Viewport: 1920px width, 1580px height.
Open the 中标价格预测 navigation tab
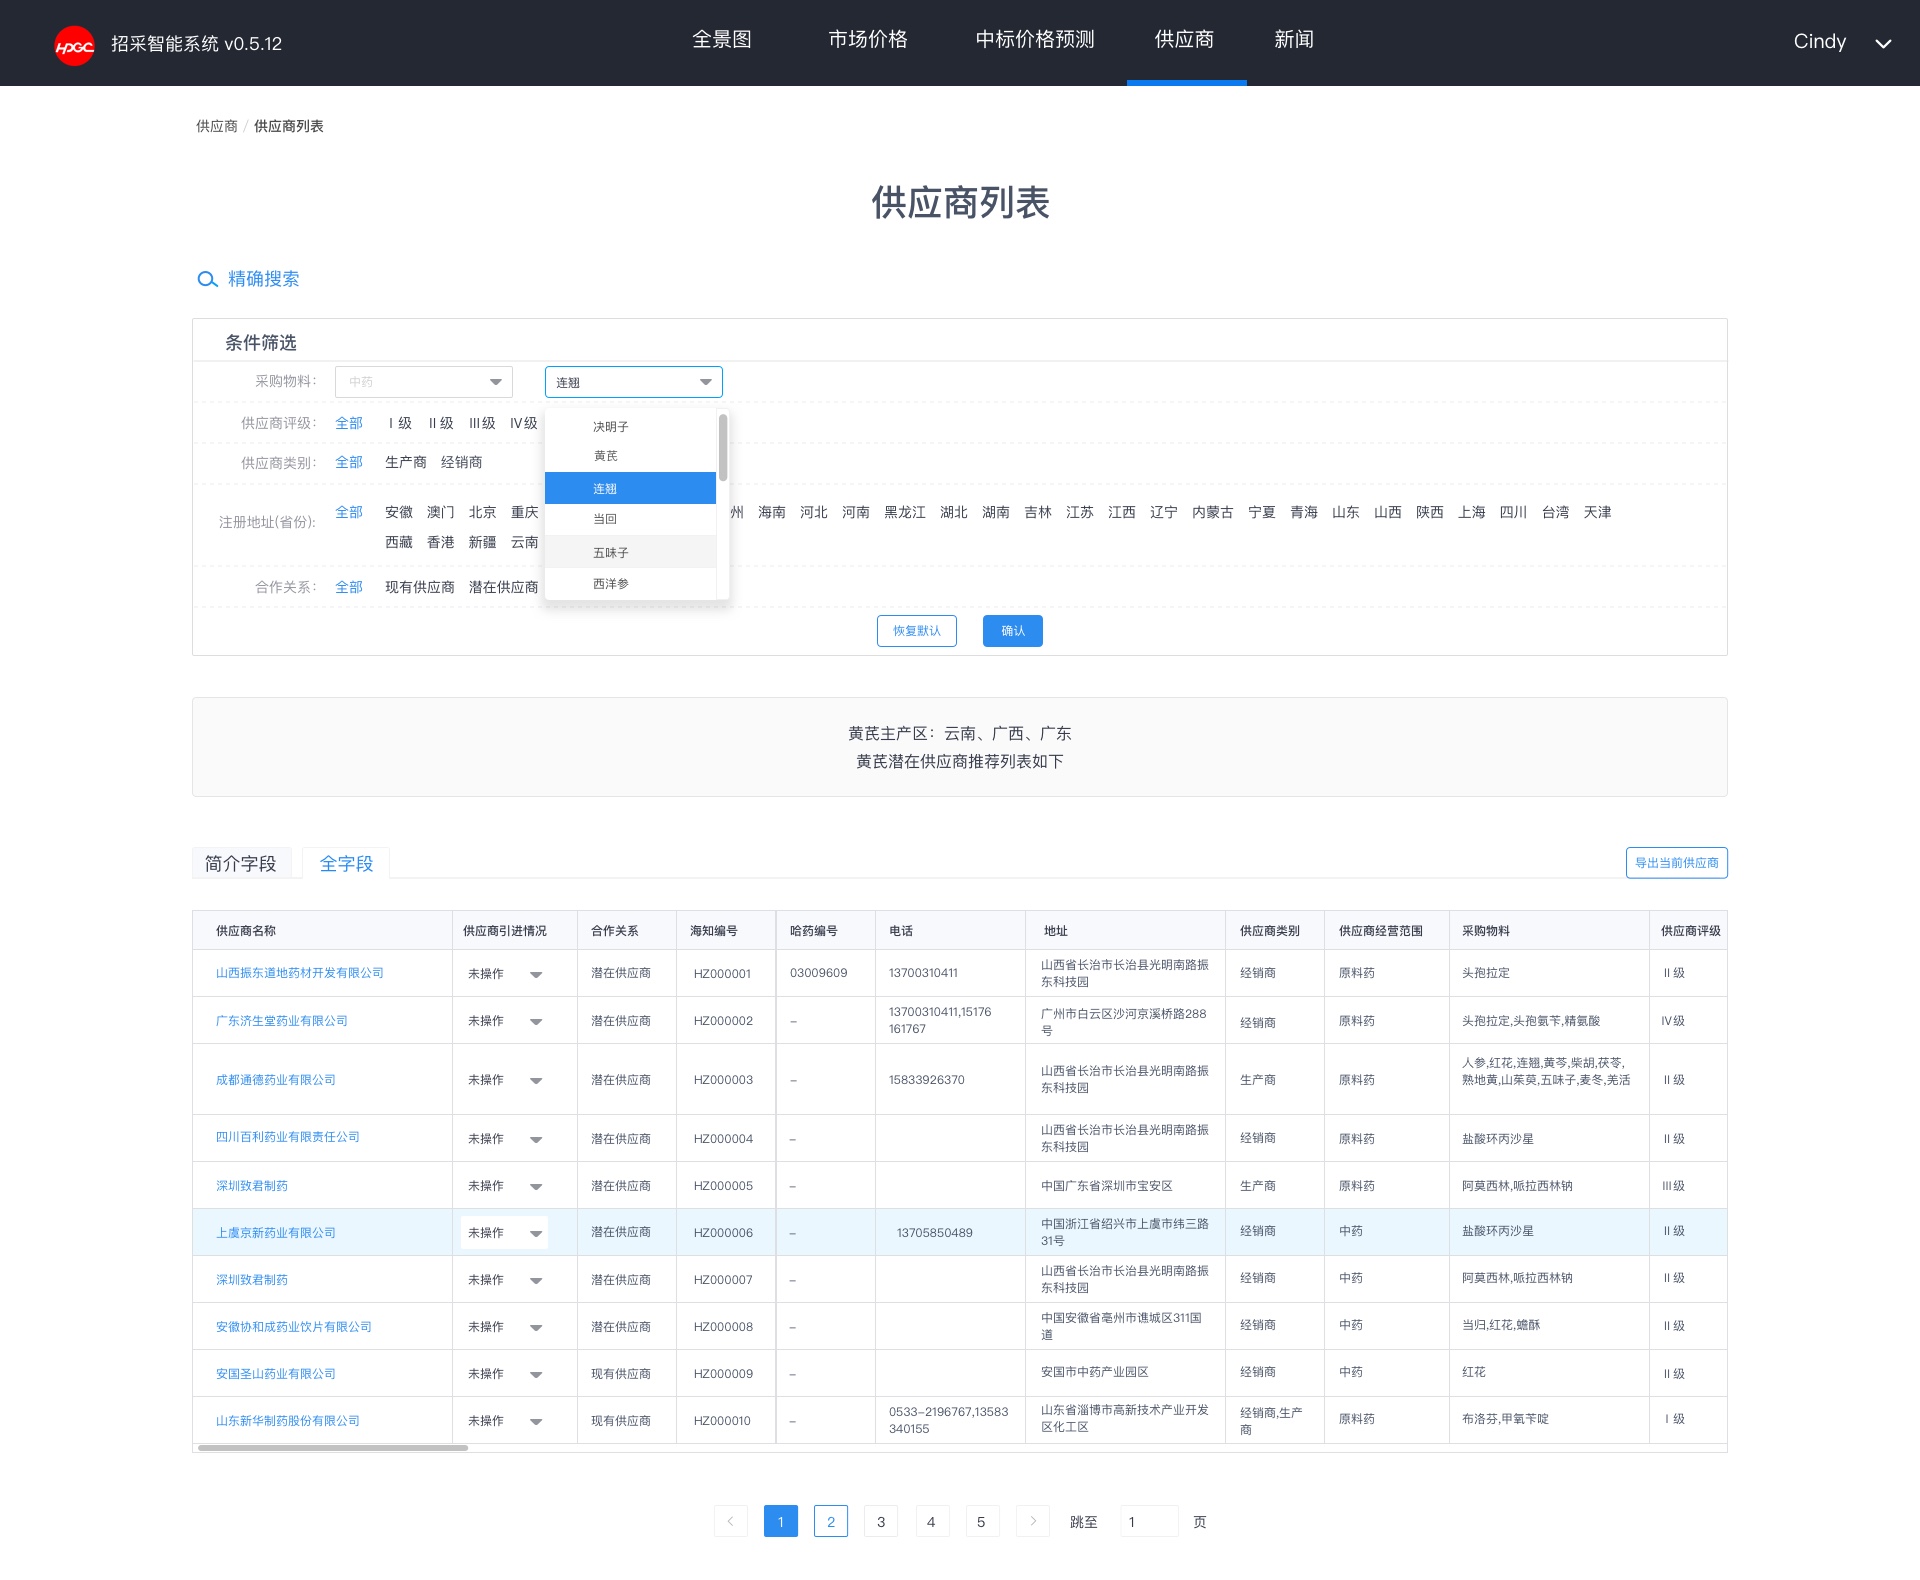click(1035, 40)
